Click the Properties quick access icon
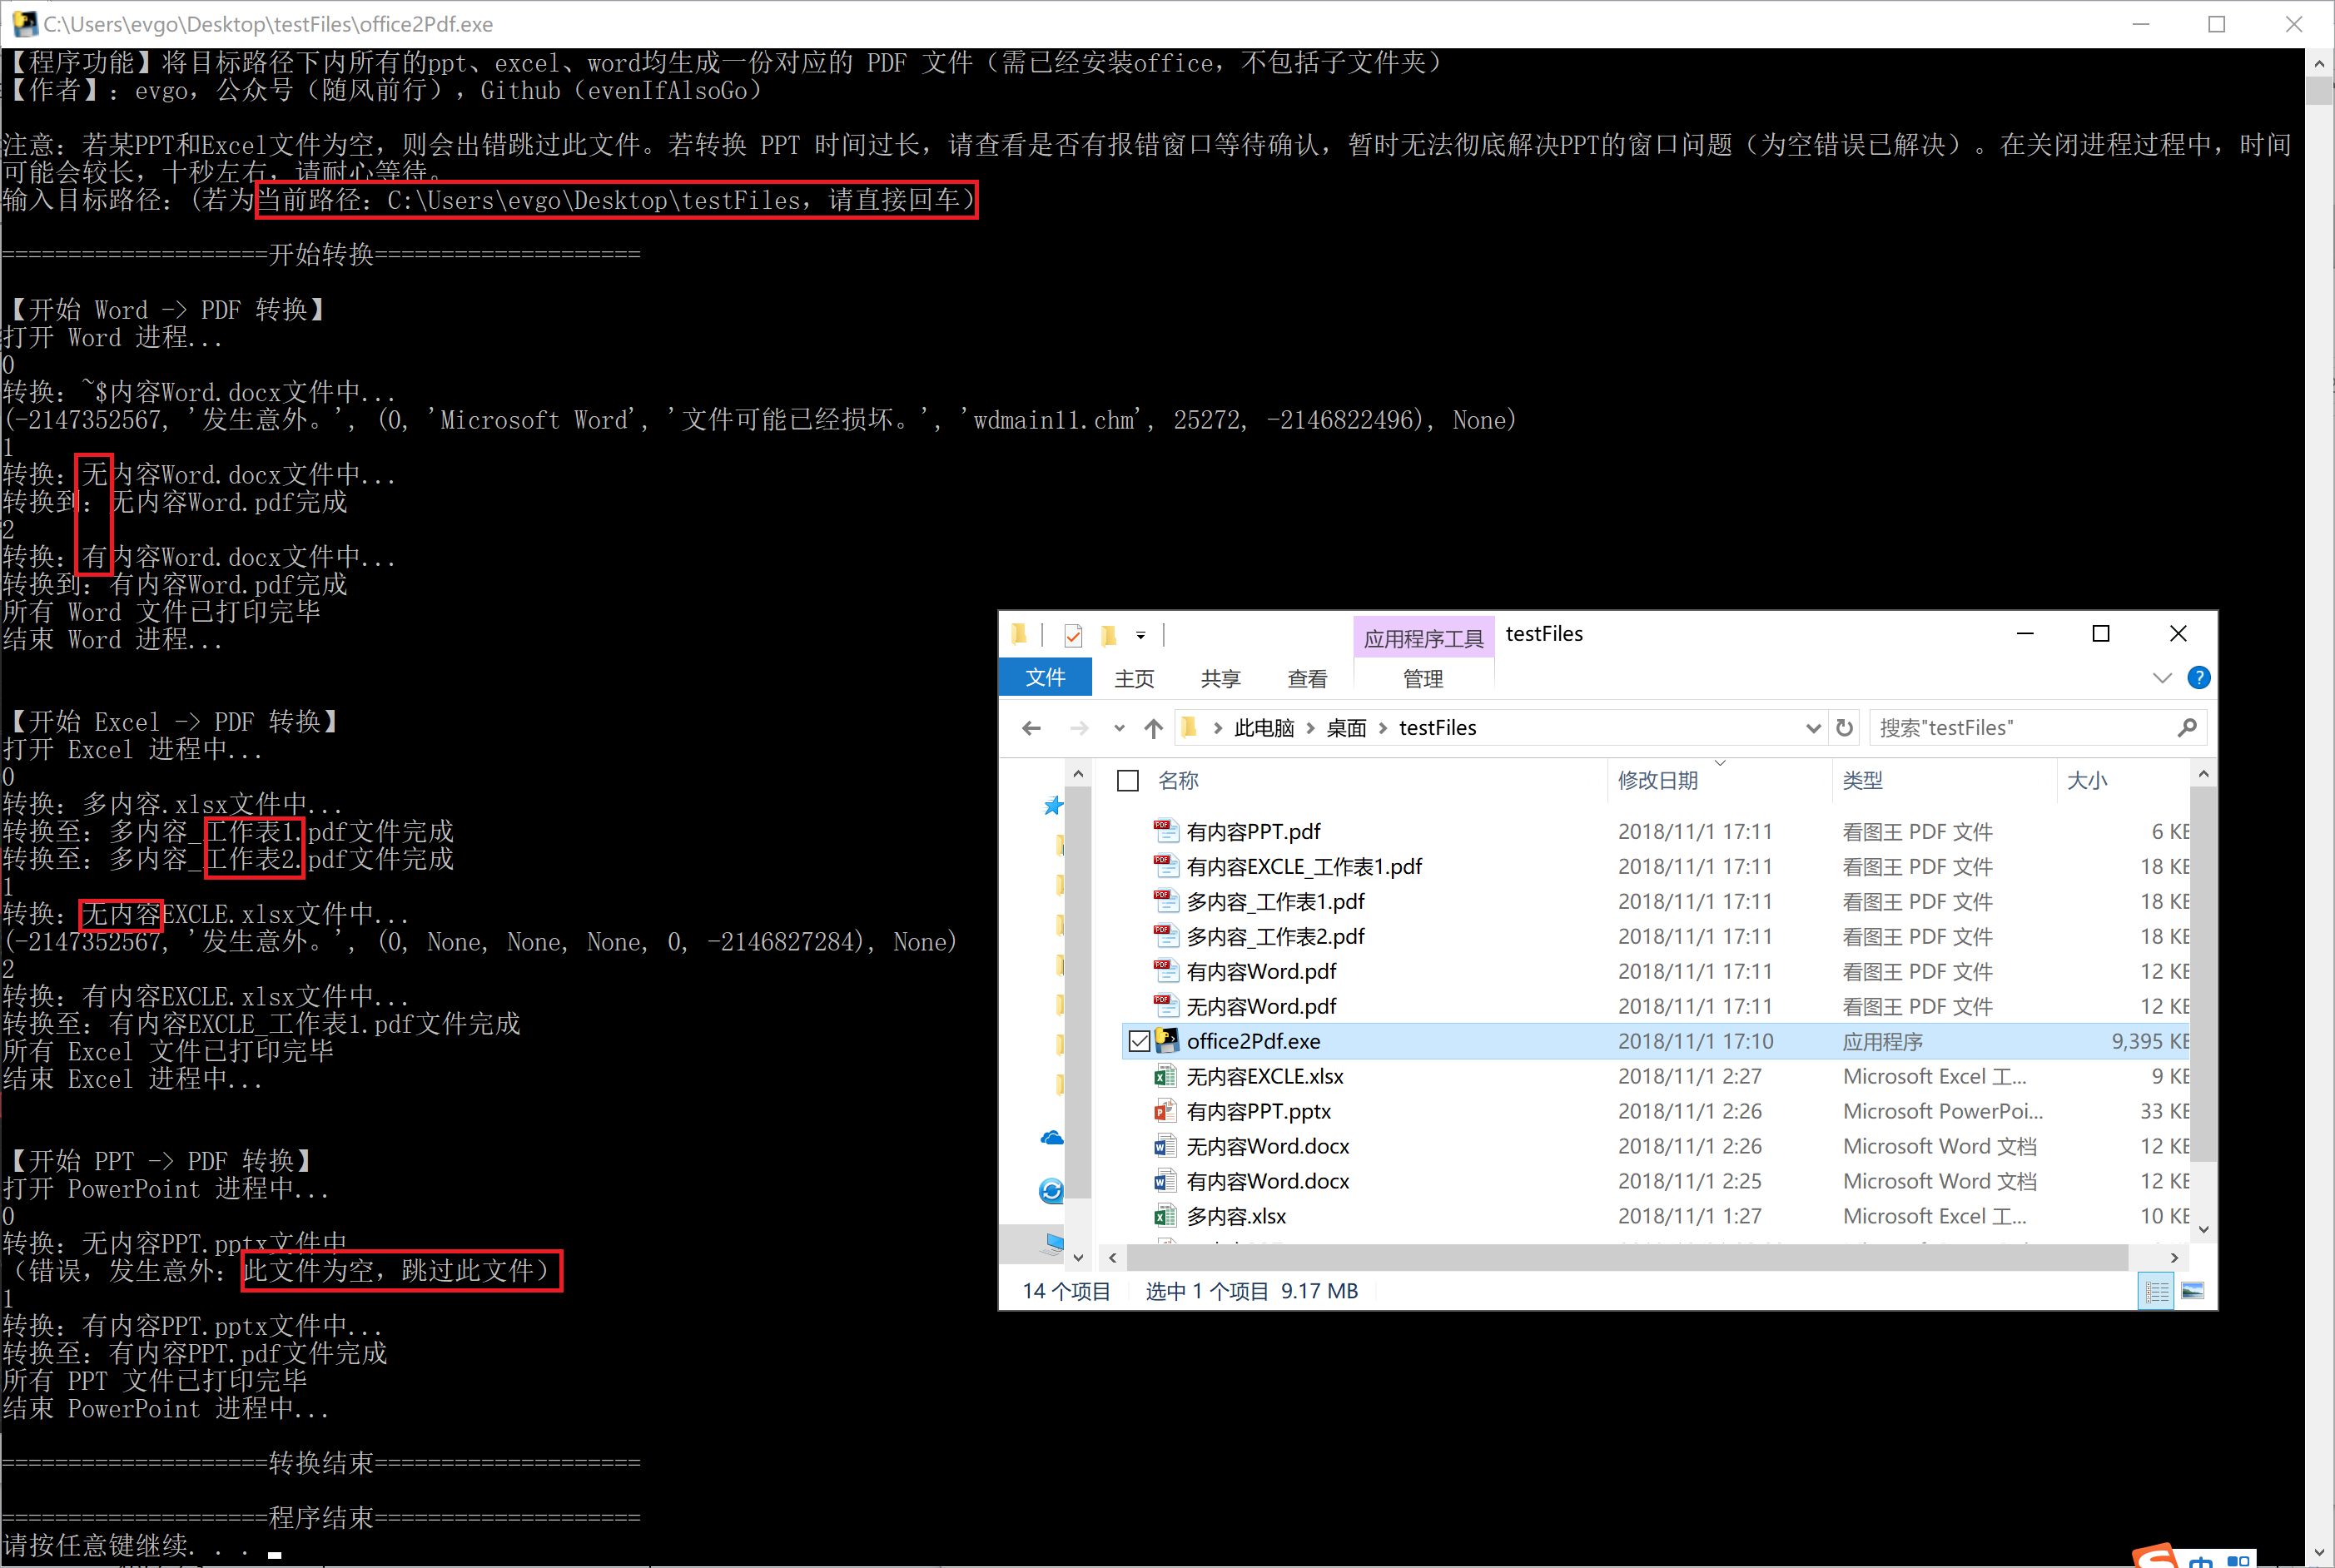The height and width of the screenshot is (1568, 2335). coord(1073,635)
